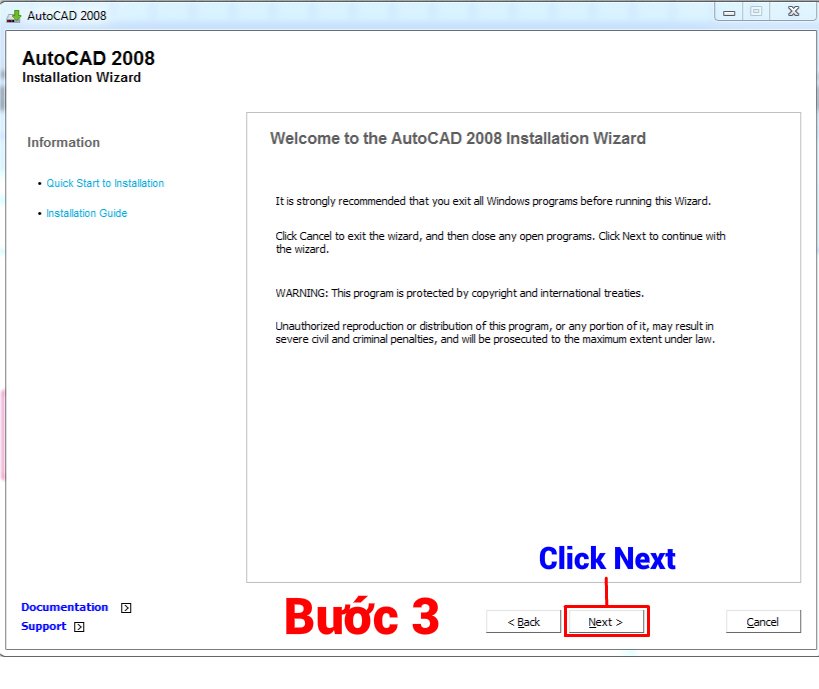Image resolution: width=819 pixels, height=689 pixels.
Task: Click the 'Unauthorized reproduction or distribution' paragraph
Action: (495, 333)
